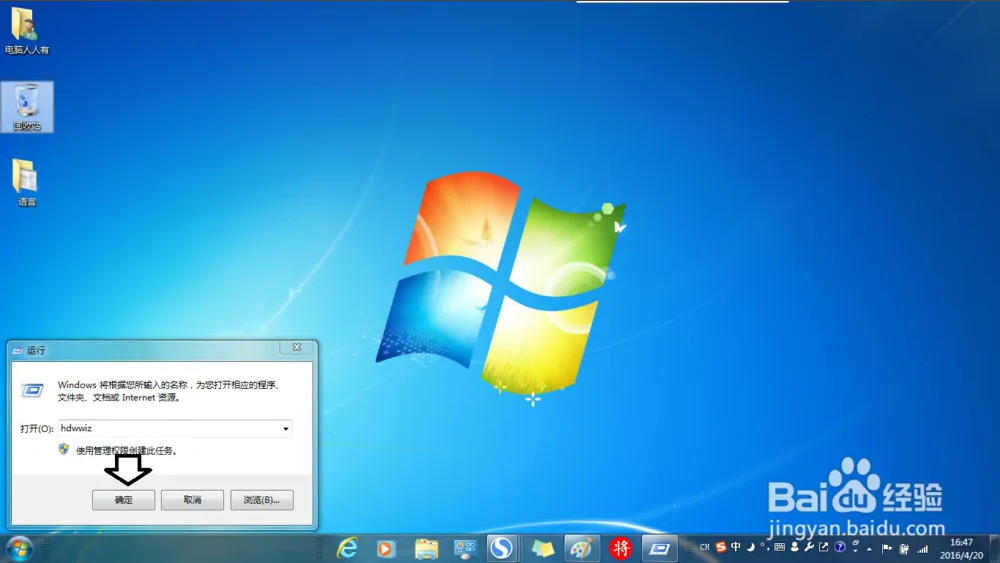The image size is (1000, 563).
Task: Show hidden system tray icons arrow
Action: point(869,548)
